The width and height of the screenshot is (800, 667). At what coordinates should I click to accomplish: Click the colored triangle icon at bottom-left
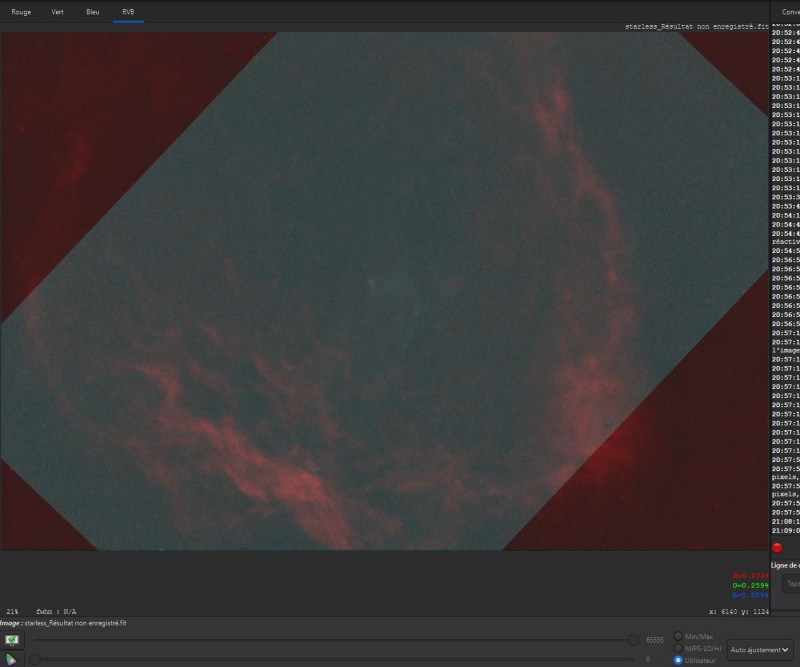pos(11,659)
